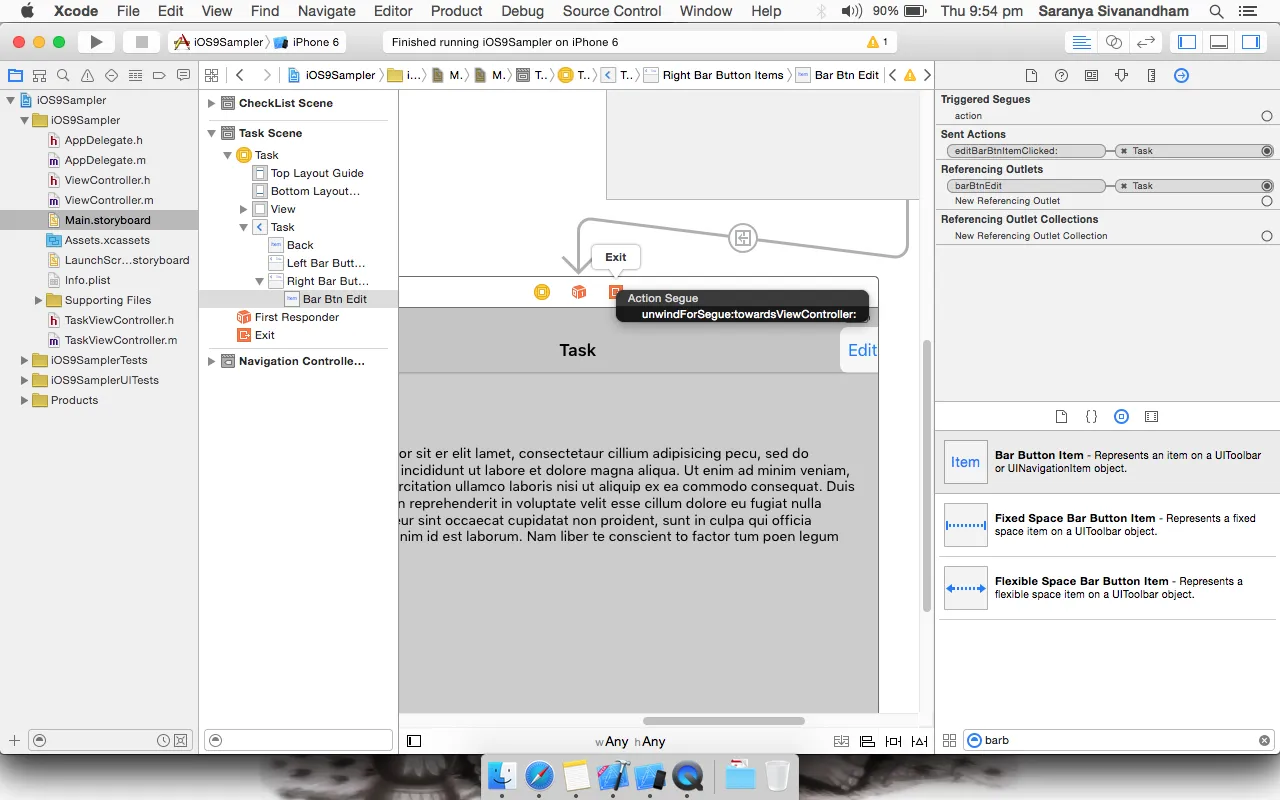Toggle the document outline panel
This screenshot has width=1280, height=800.
414,741
